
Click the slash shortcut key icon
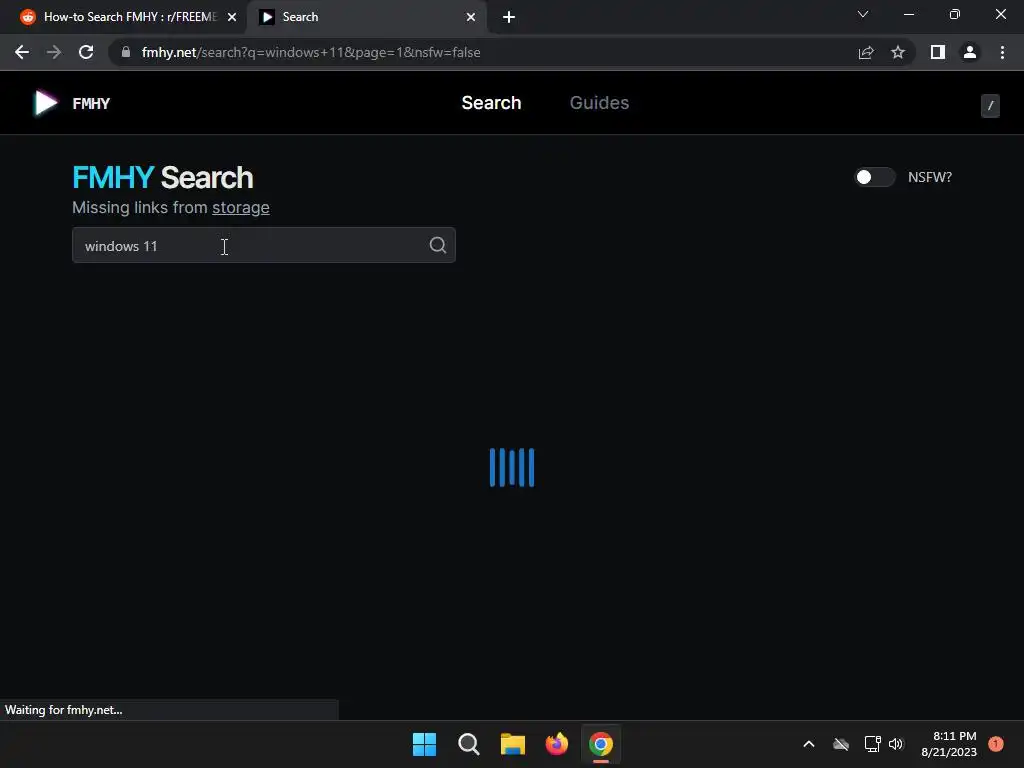tap(990, 105)
